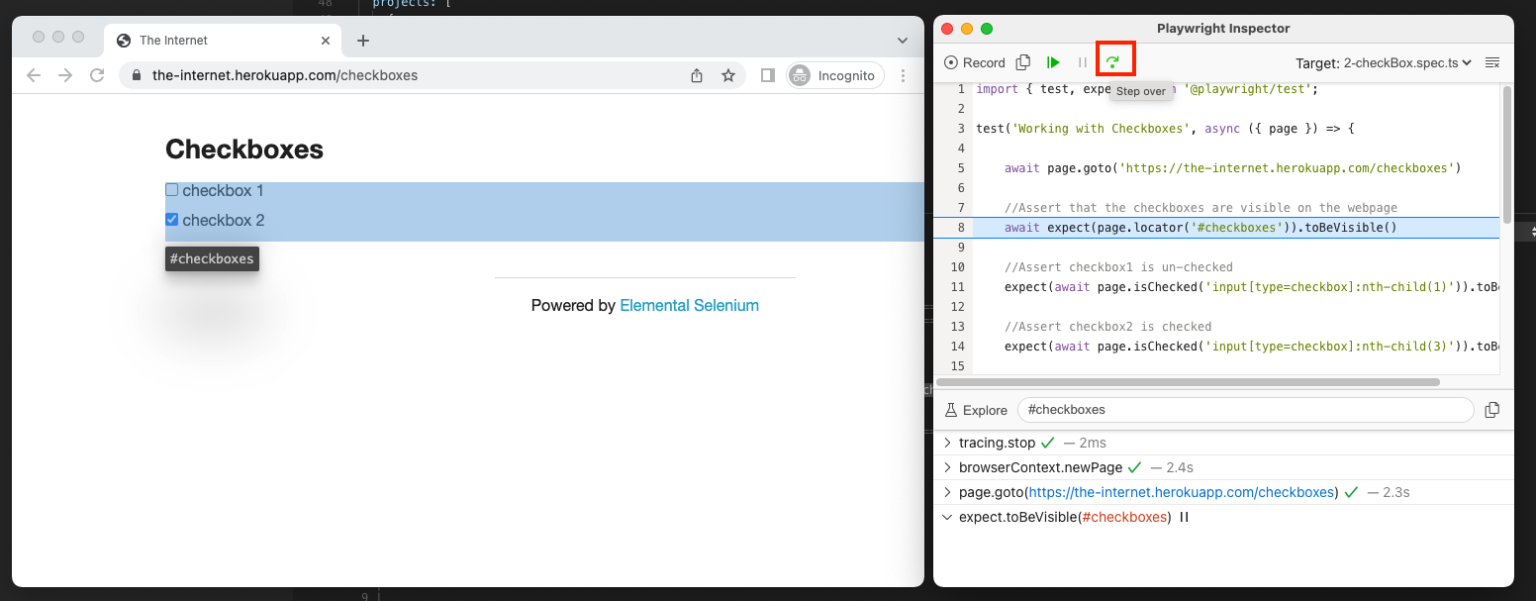
Task: Collapse the expect.toBeVisible log entry
Action: coord(948,517)
